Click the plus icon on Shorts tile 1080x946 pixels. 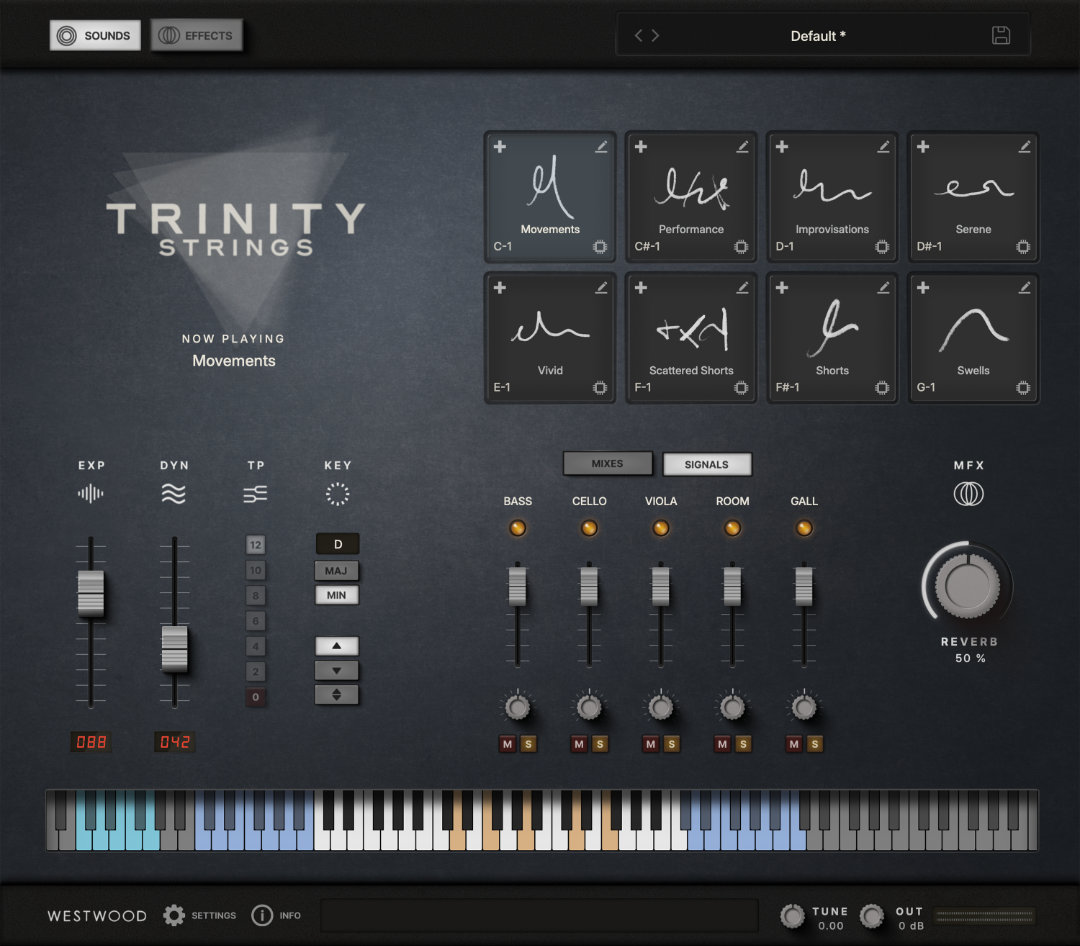pyautogui.click(x=782, y=288)
